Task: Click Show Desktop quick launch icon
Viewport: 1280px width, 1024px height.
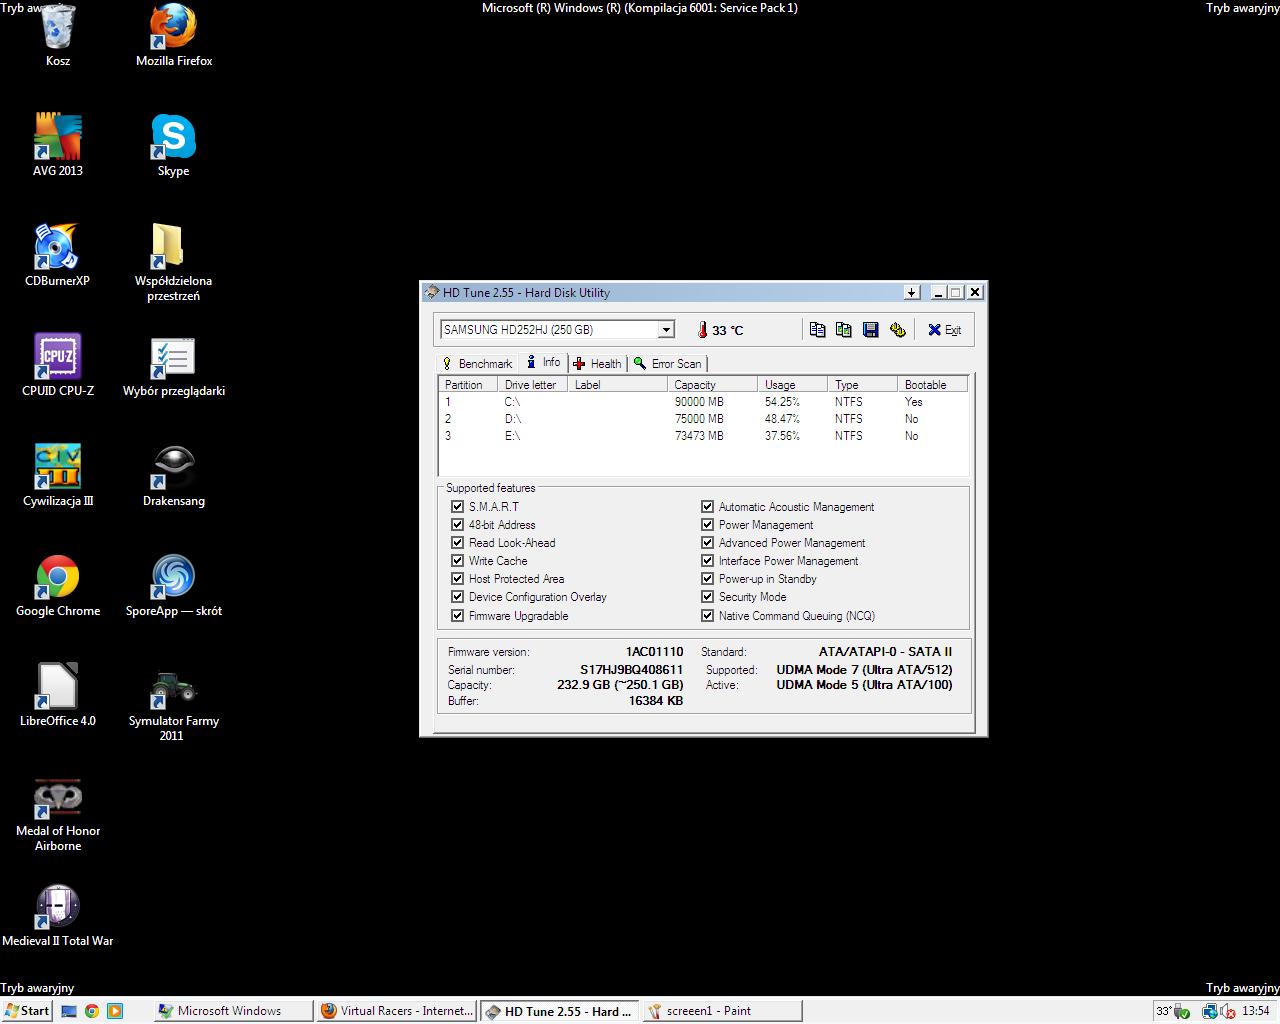Action: point(69,1011)
